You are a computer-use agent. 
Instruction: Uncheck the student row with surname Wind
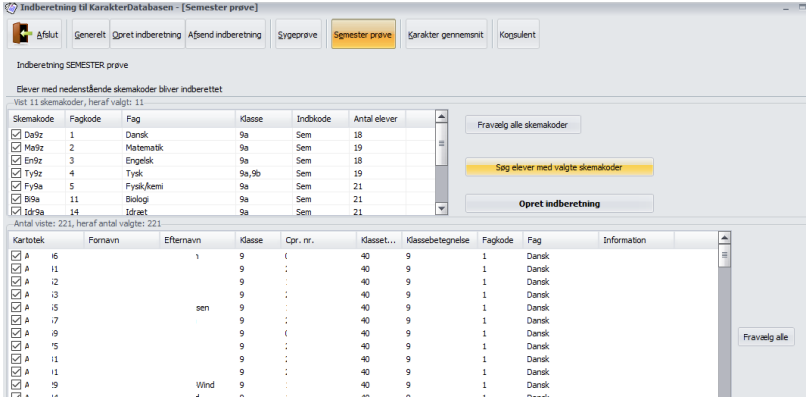(x=16, y=385)
